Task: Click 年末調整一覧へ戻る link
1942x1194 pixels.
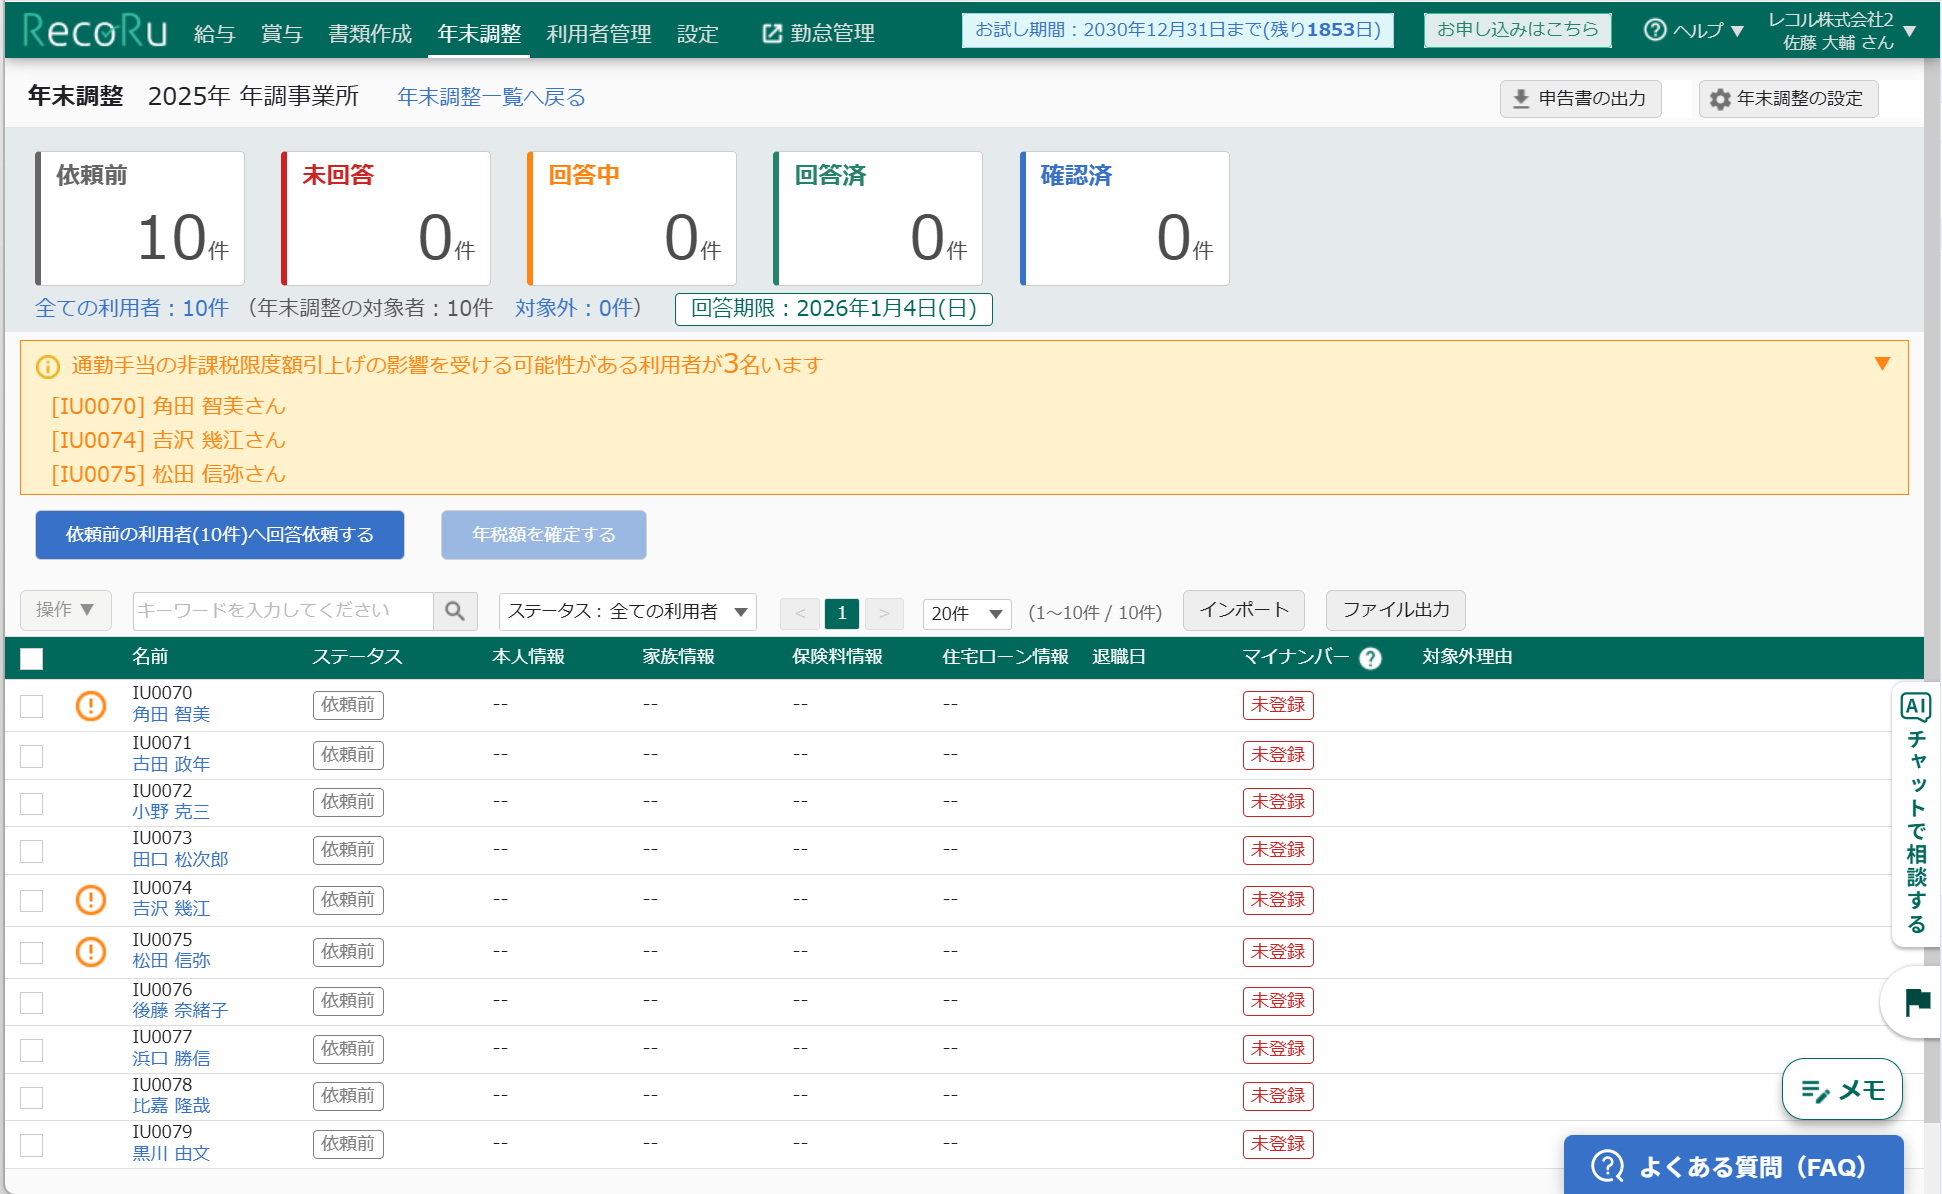Action: point(491,97)
